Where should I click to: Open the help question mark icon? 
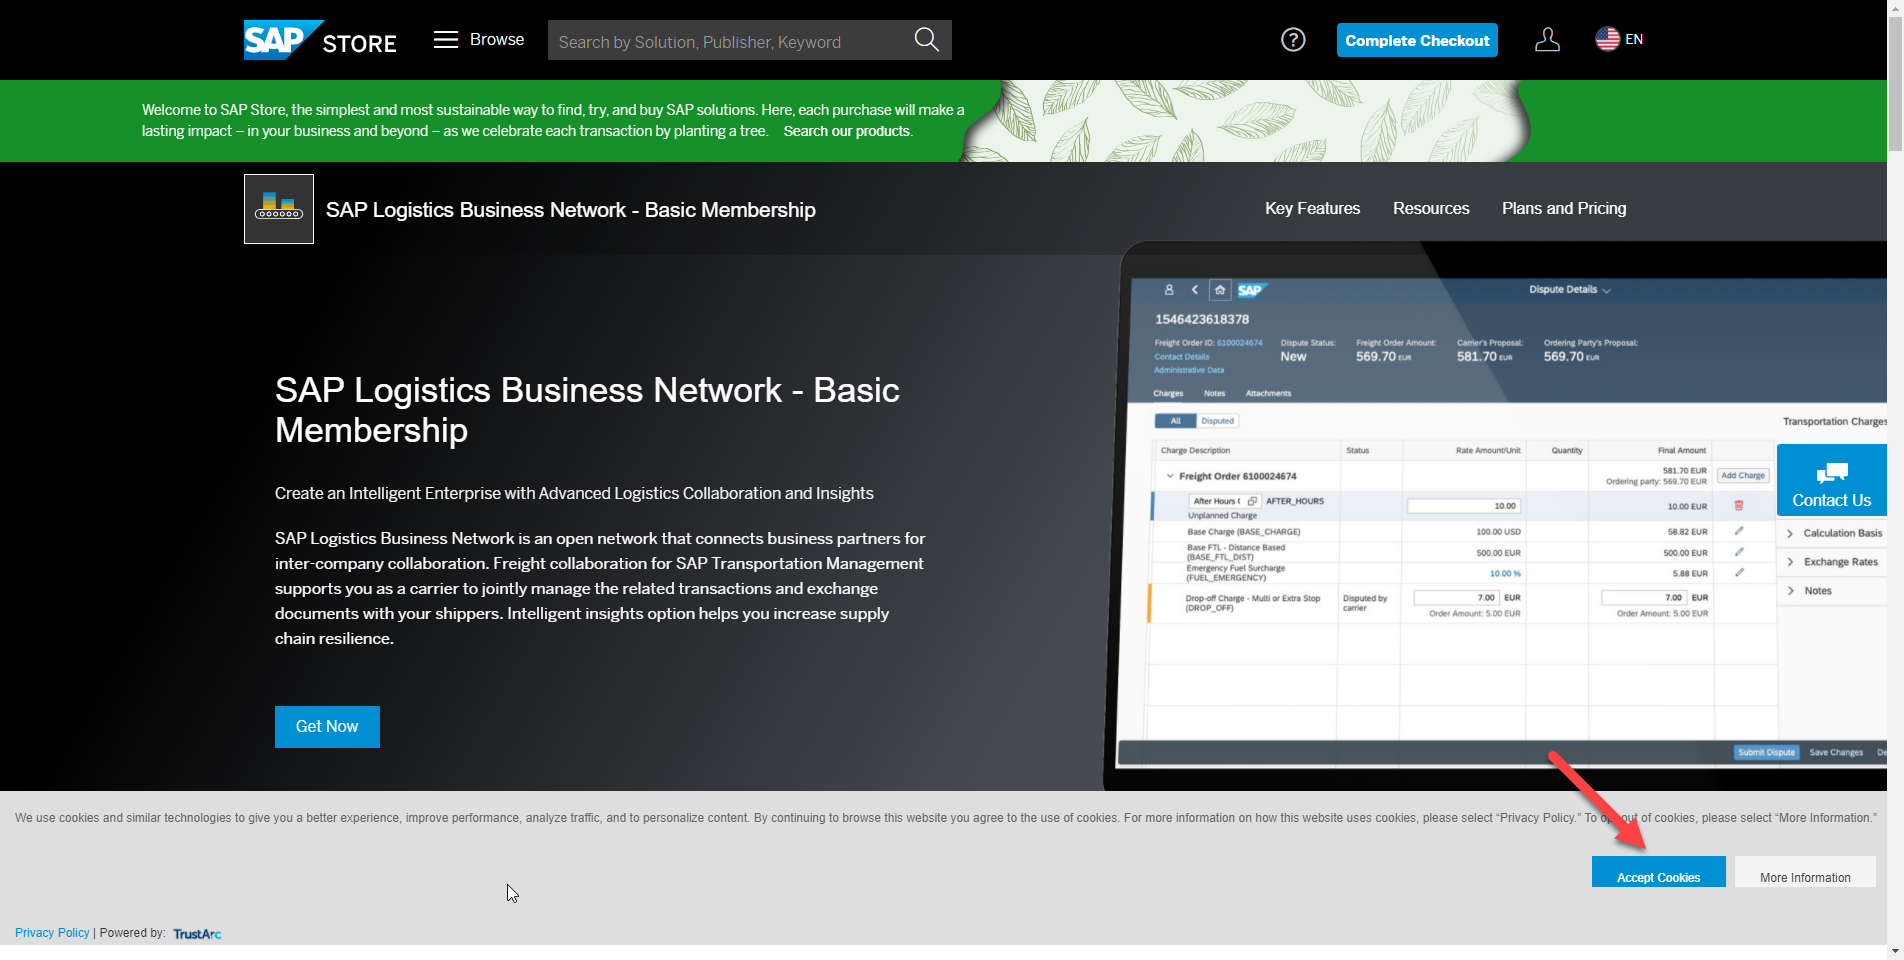point(1293,39)
